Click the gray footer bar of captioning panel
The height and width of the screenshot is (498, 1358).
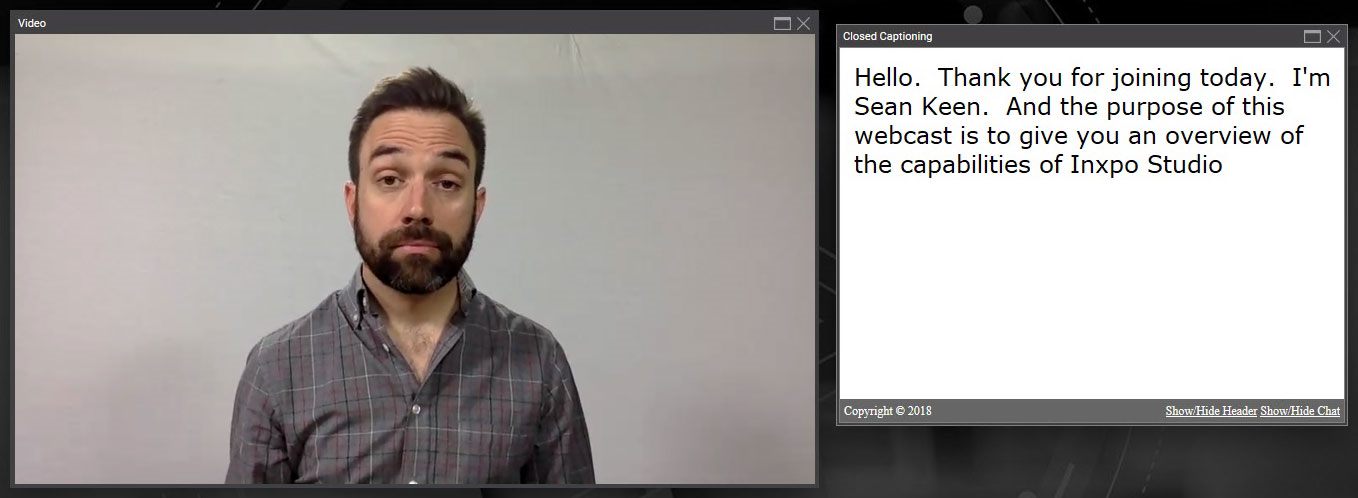pos(1091,411)
